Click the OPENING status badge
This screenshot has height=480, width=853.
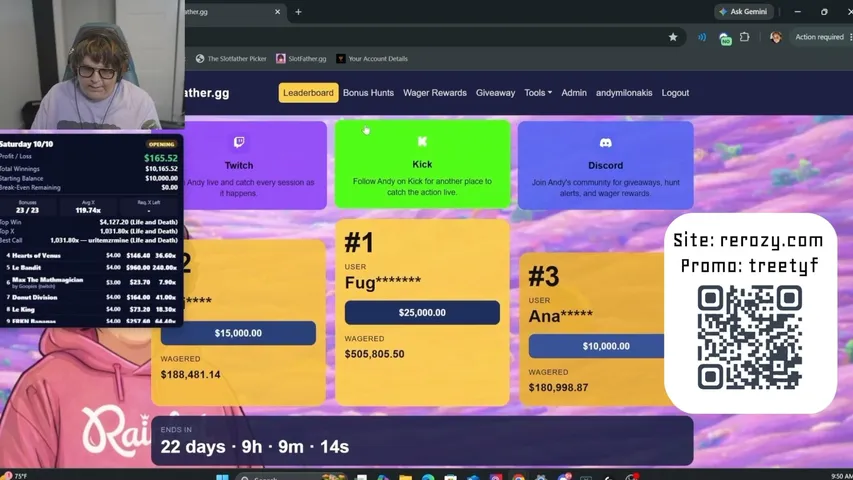coord(162,144)
